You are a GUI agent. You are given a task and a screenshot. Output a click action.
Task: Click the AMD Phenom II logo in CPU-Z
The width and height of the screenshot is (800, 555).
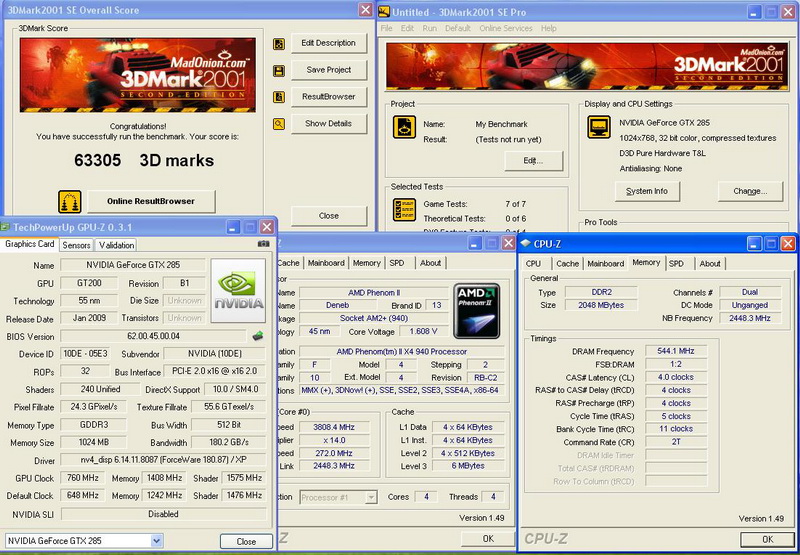[477, 311]
